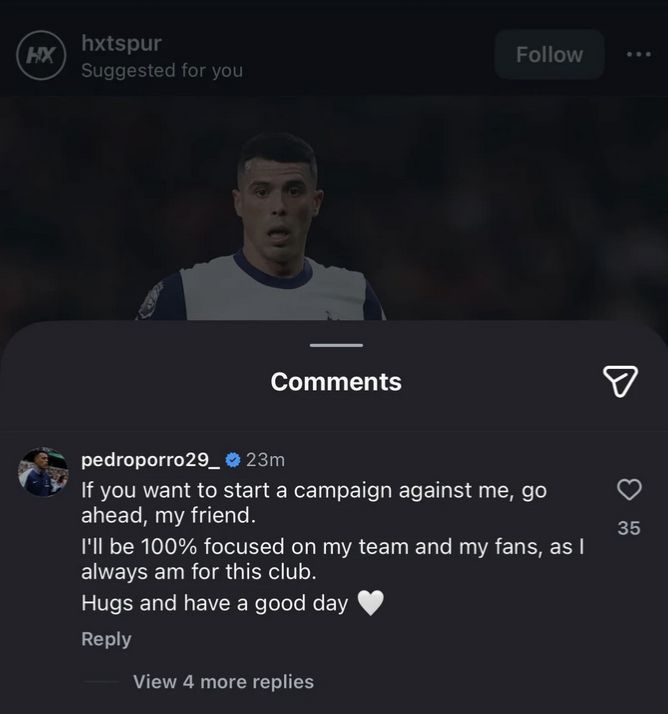The width and height of the screenshot is (668, 714).
Task: Tap the Comments header title
Action: (x=336, y=382)
